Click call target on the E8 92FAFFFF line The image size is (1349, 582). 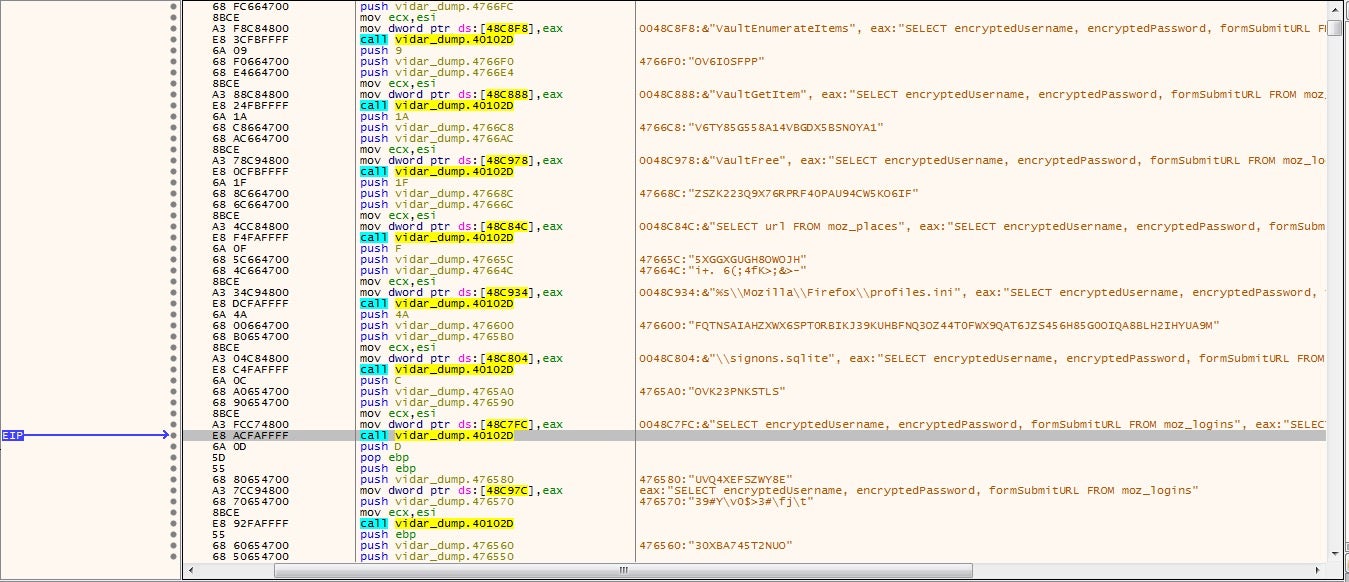click(x=453, y=524)
